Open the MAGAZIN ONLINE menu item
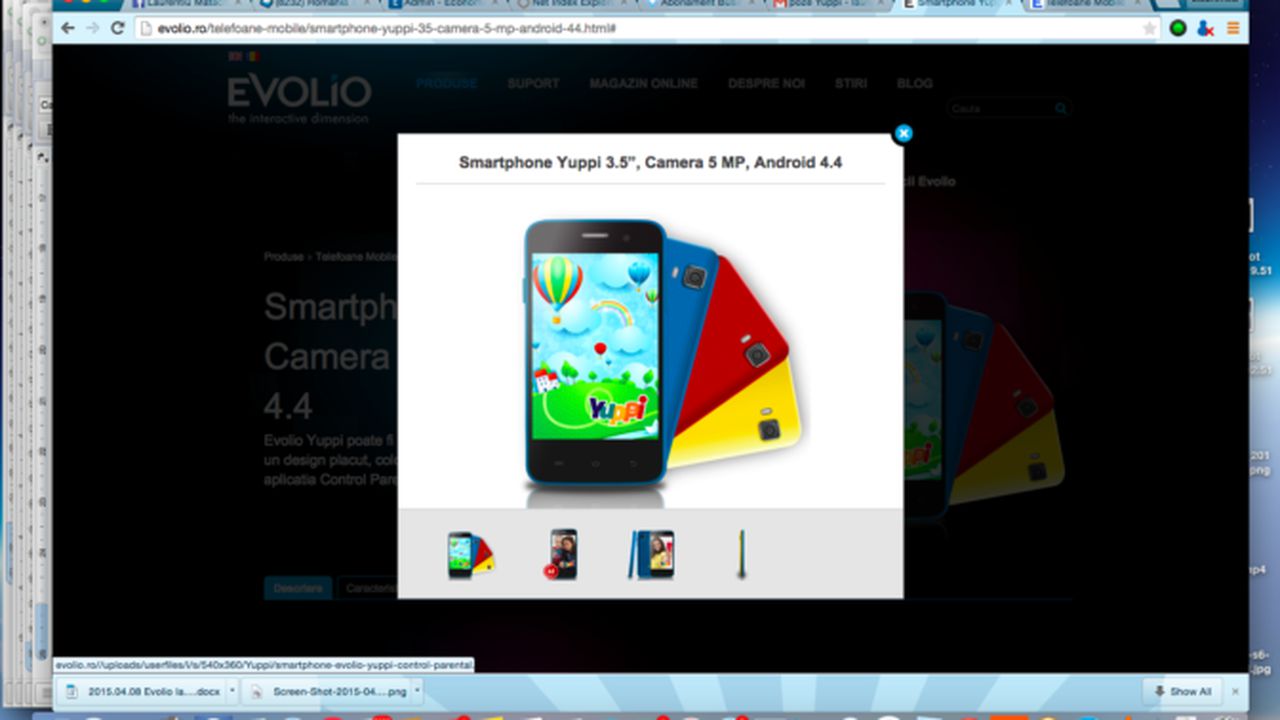Viewport: 1280px width, 720px height. click(x=643, y=83)
